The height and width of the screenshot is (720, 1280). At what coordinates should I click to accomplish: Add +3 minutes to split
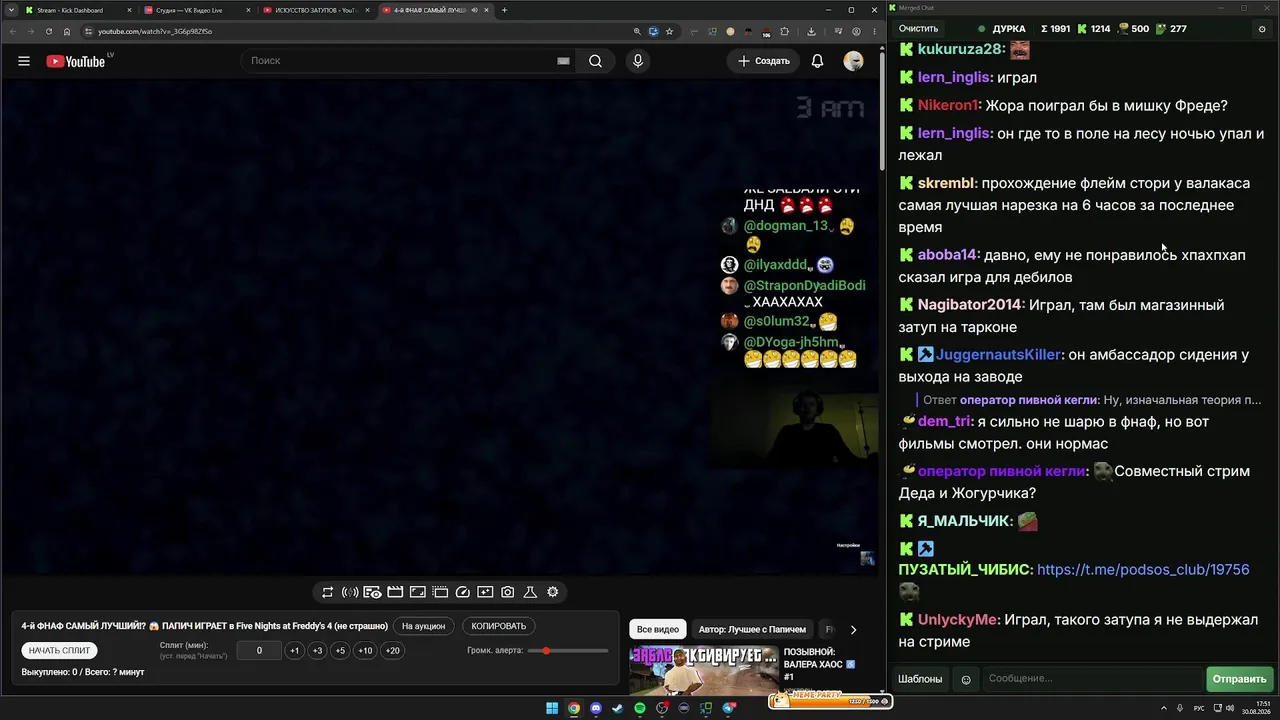coord(317,651)
